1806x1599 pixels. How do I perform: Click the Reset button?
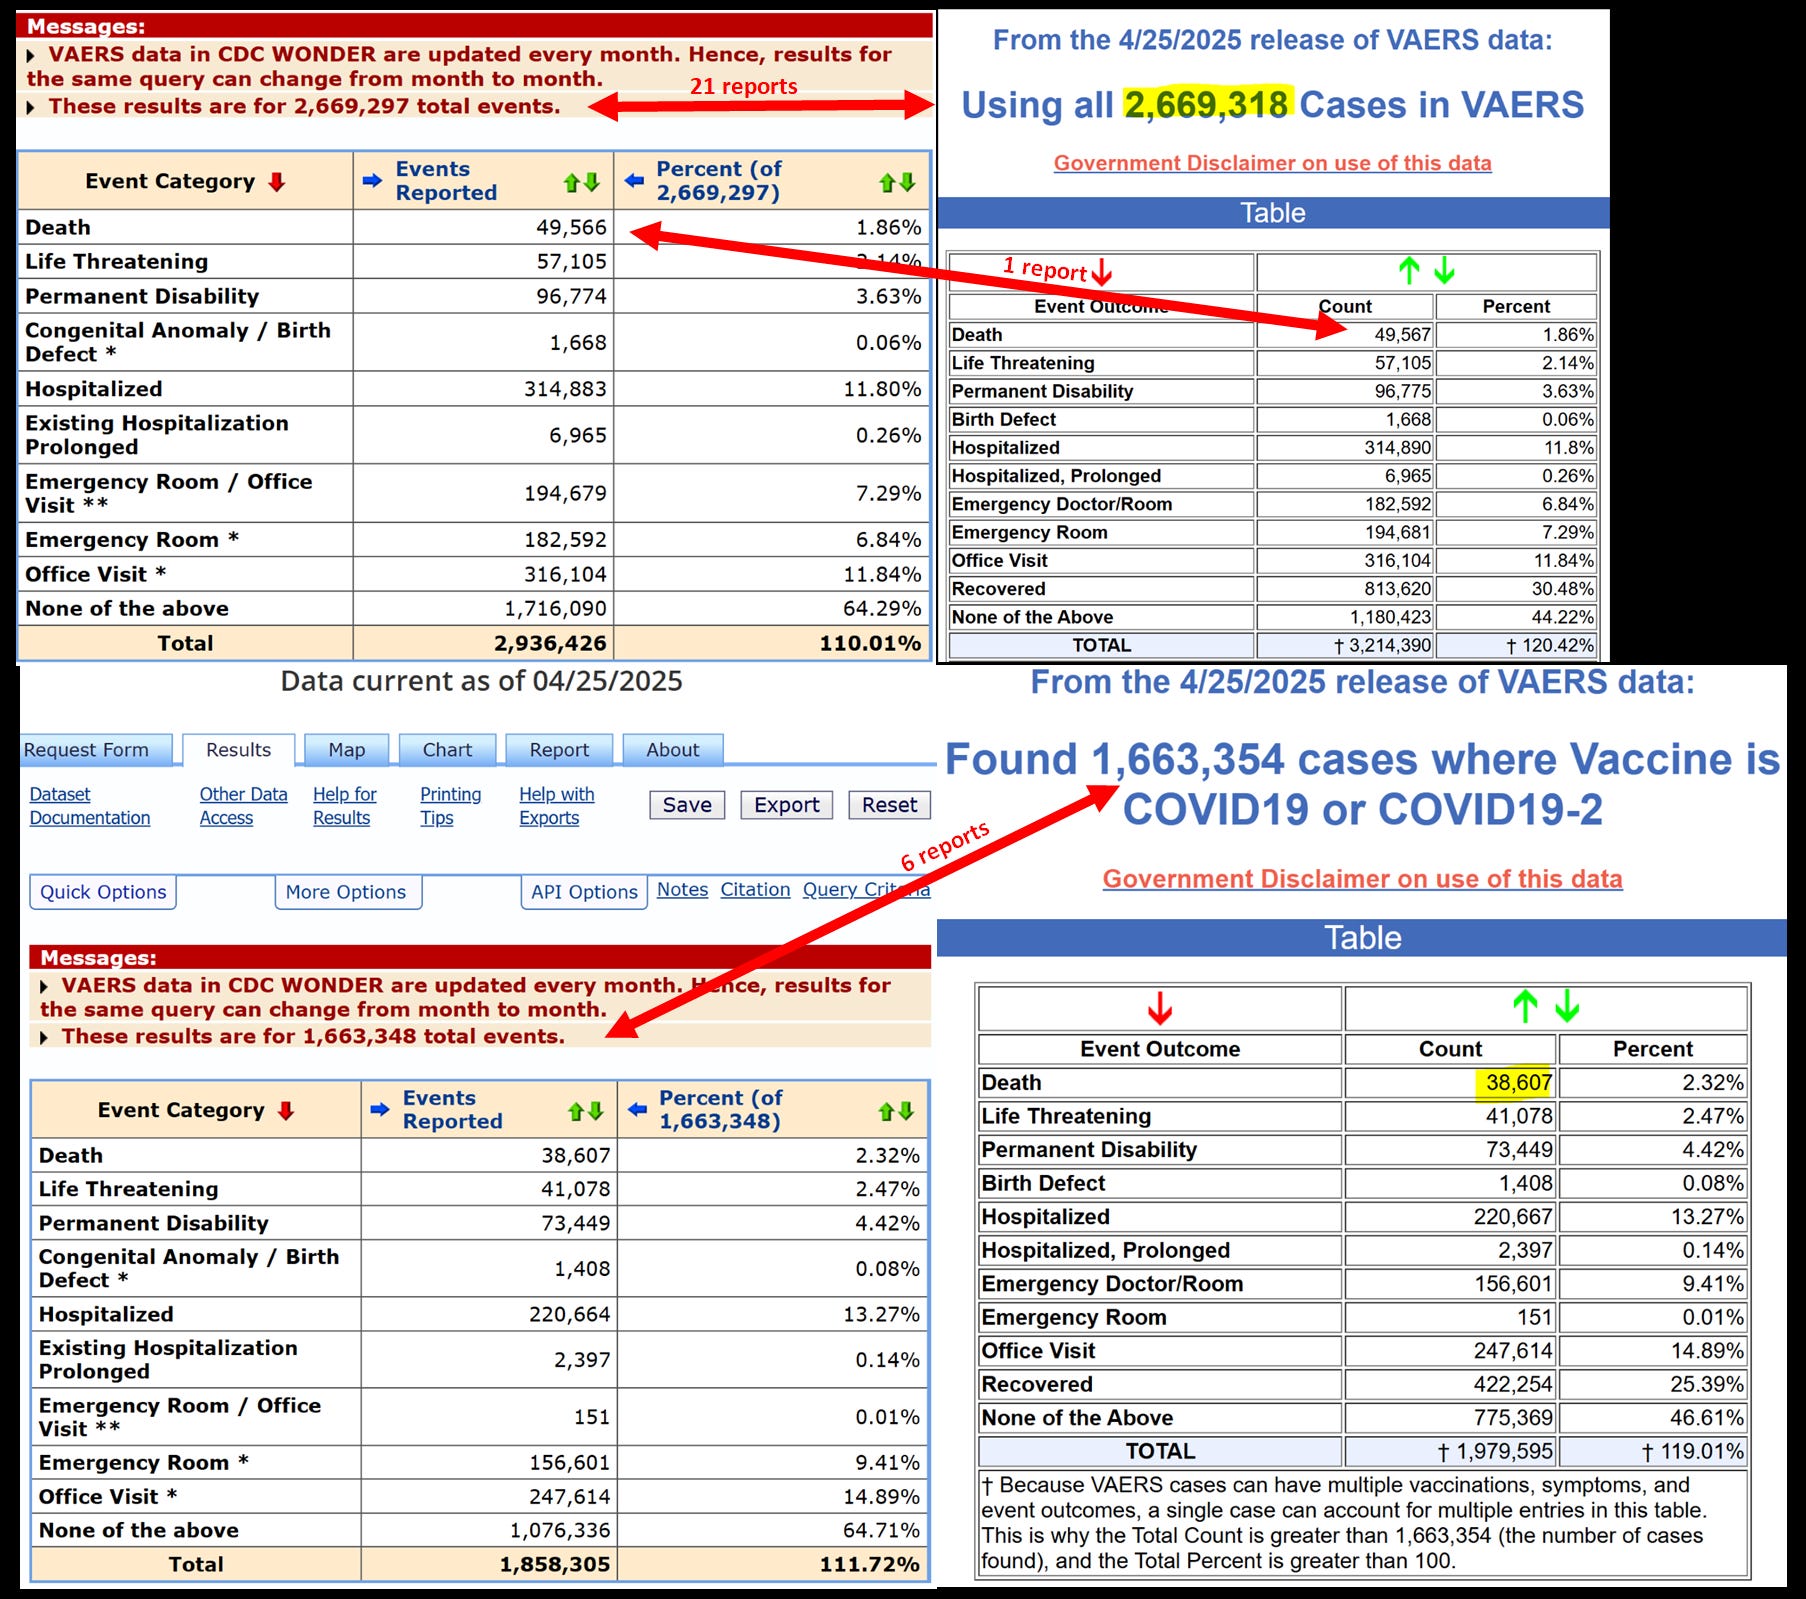[x=889, y=805]
